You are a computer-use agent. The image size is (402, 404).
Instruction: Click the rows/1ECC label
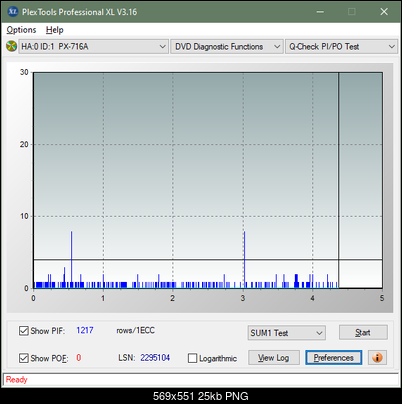pyautogui.click(x=135, y=330)
